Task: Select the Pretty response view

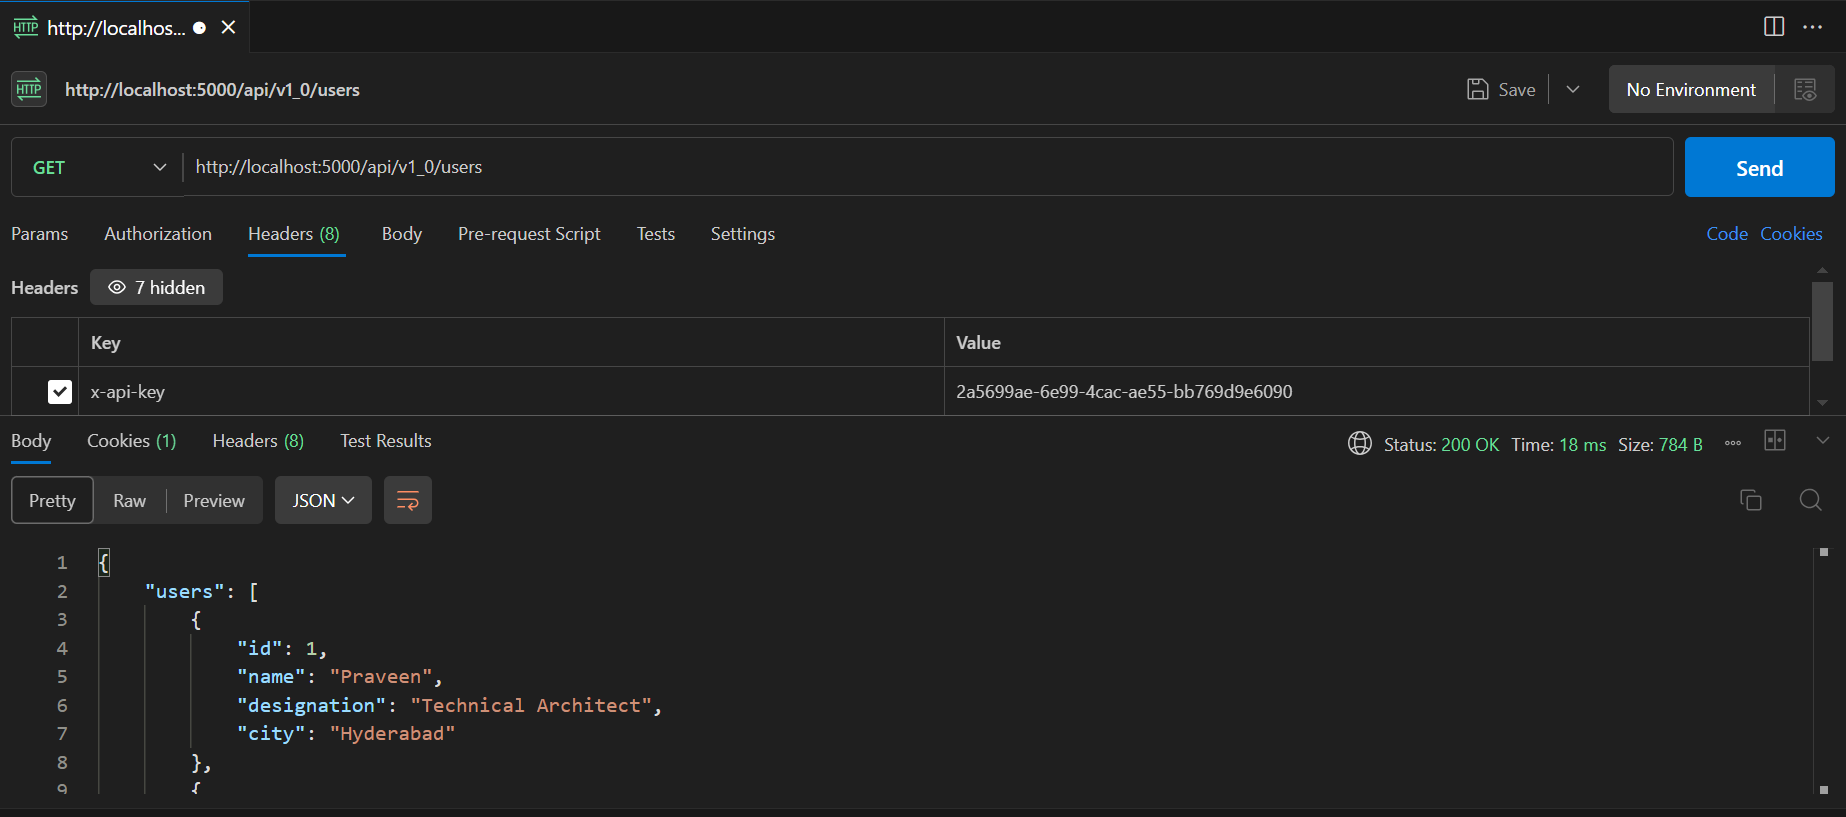Action: point(52,500)
